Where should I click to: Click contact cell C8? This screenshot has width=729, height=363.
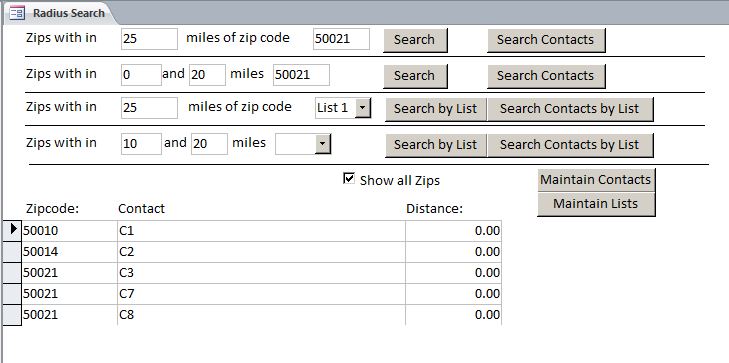261,315
